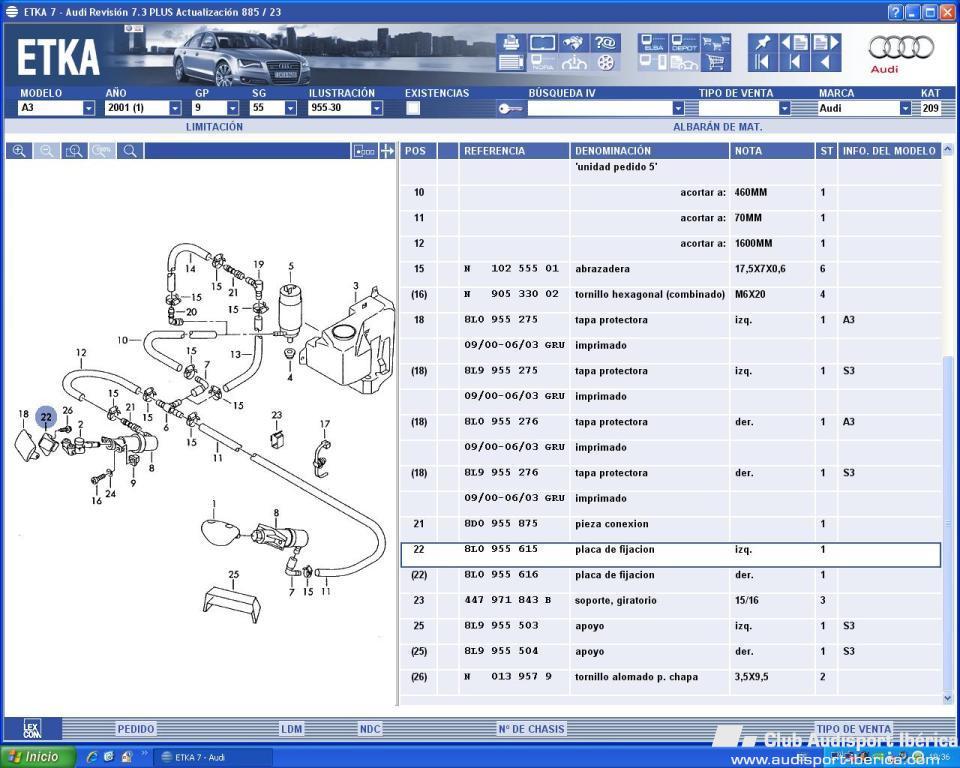Click the NORA toolbar icon
Image resolution: width=960 pixels, height=768 pixels.
click(x=542, y=62)
